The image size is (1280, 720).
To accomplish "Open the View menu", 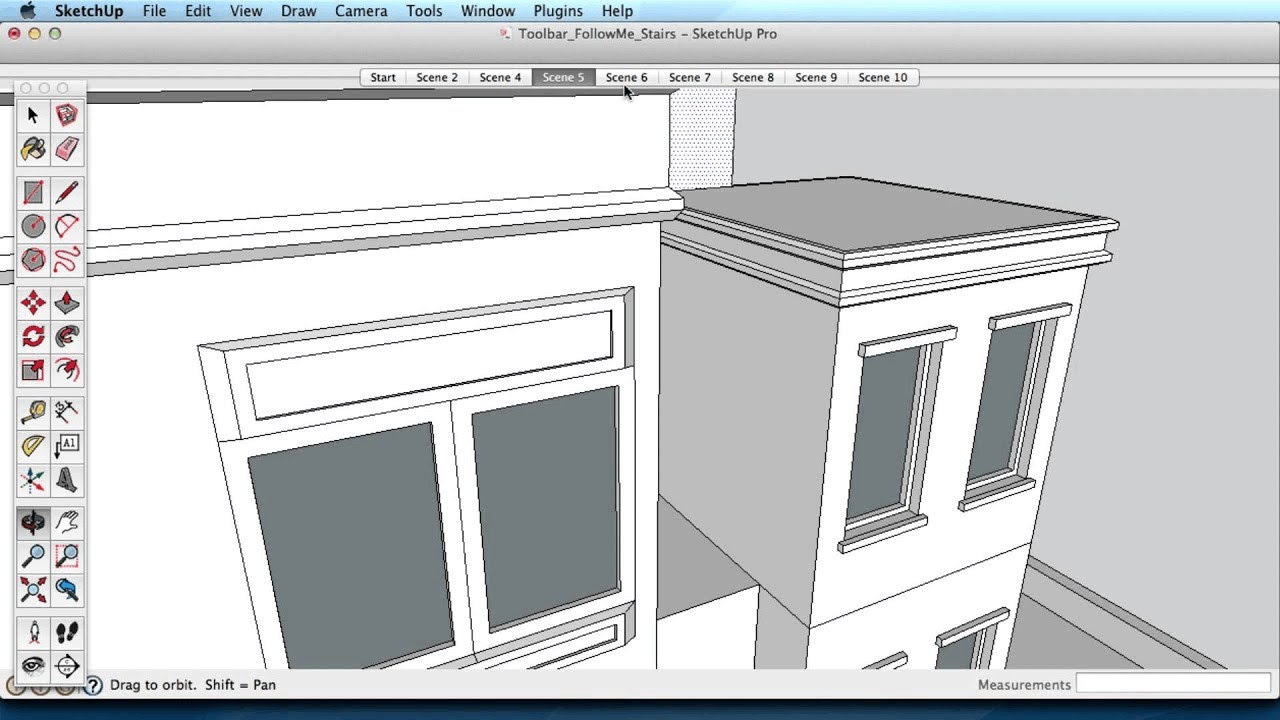I will (246, 11).
